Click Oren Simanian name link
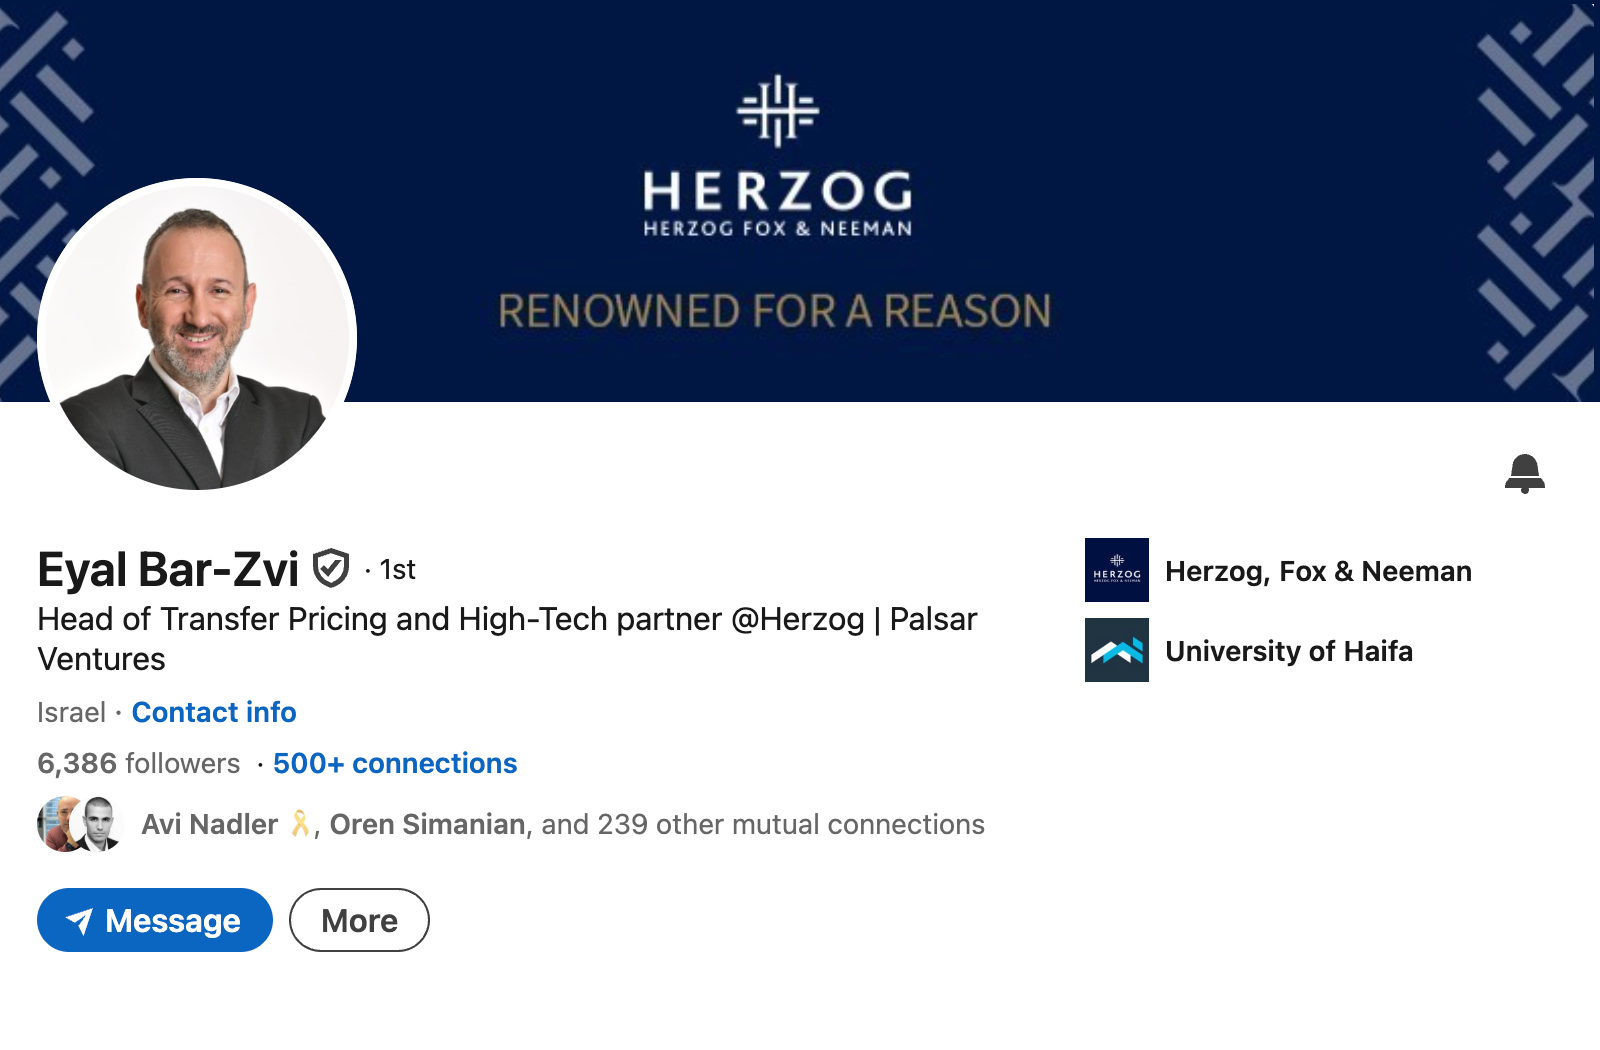This screenshot has width=1600, height=1050. (428, 824)
